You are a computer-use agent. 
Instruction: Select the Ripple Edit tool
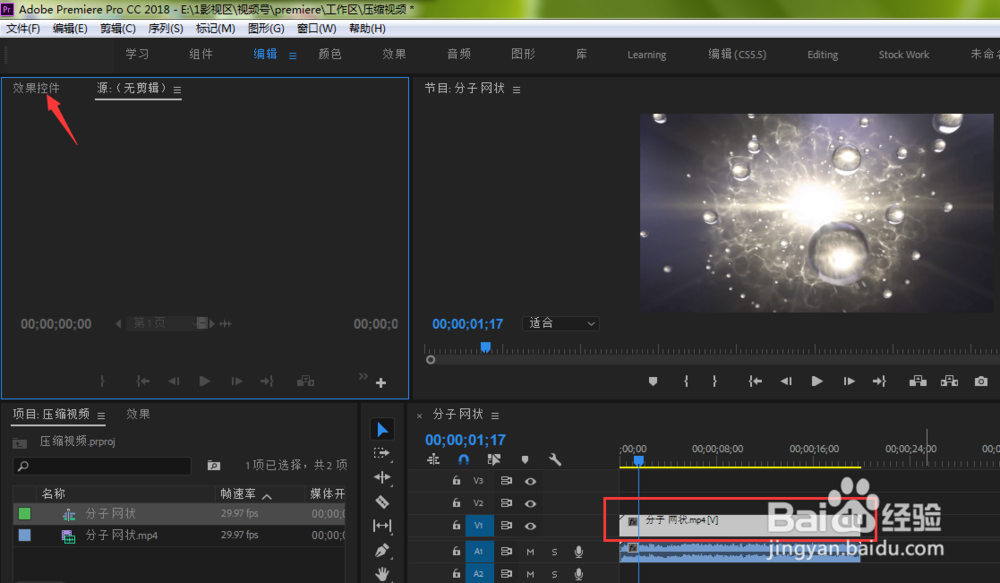point(382,477)
